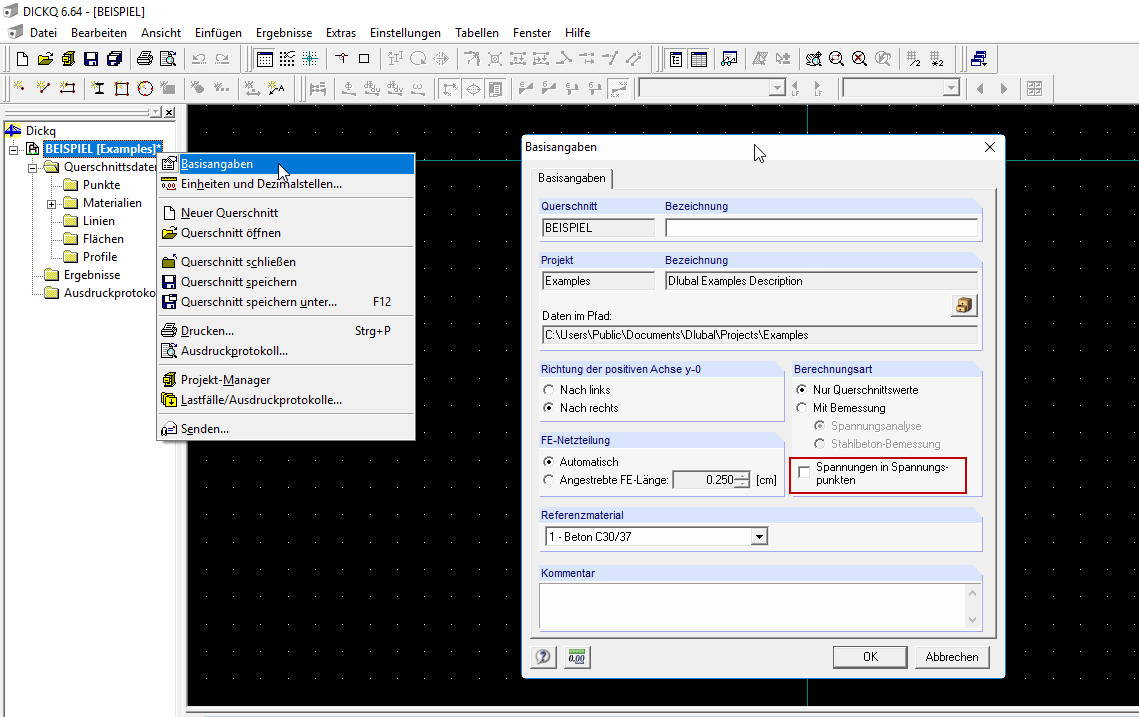Image resolution: width=1139 pixels, height=717 pixels.
Task: Choose 'Querschnitt speichern unter...' menu entry
Action: click(286, 301)
